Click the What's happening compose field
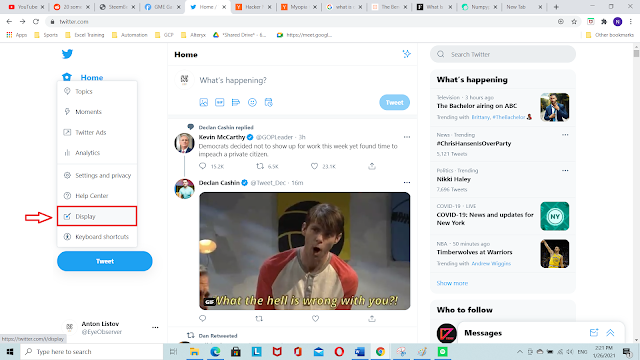 click(233, 80)
